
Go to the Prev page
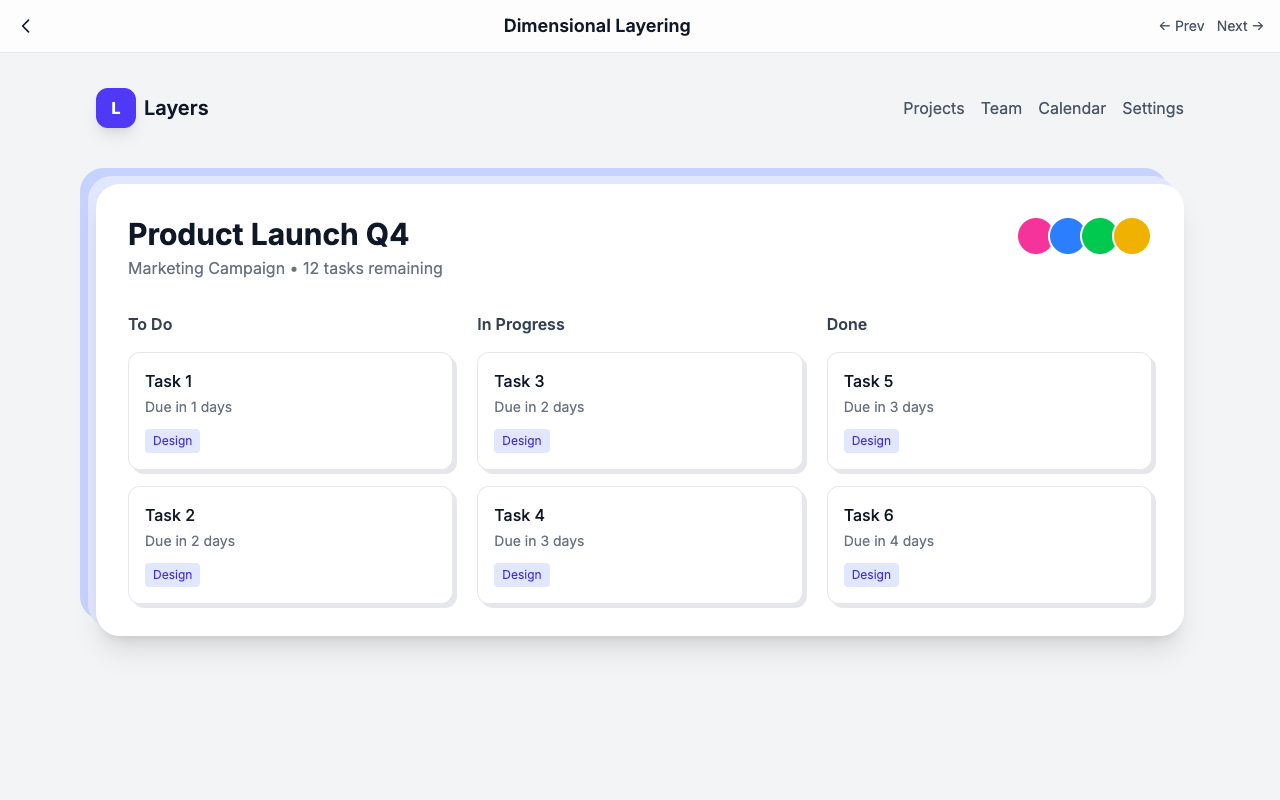[1181, 26]
